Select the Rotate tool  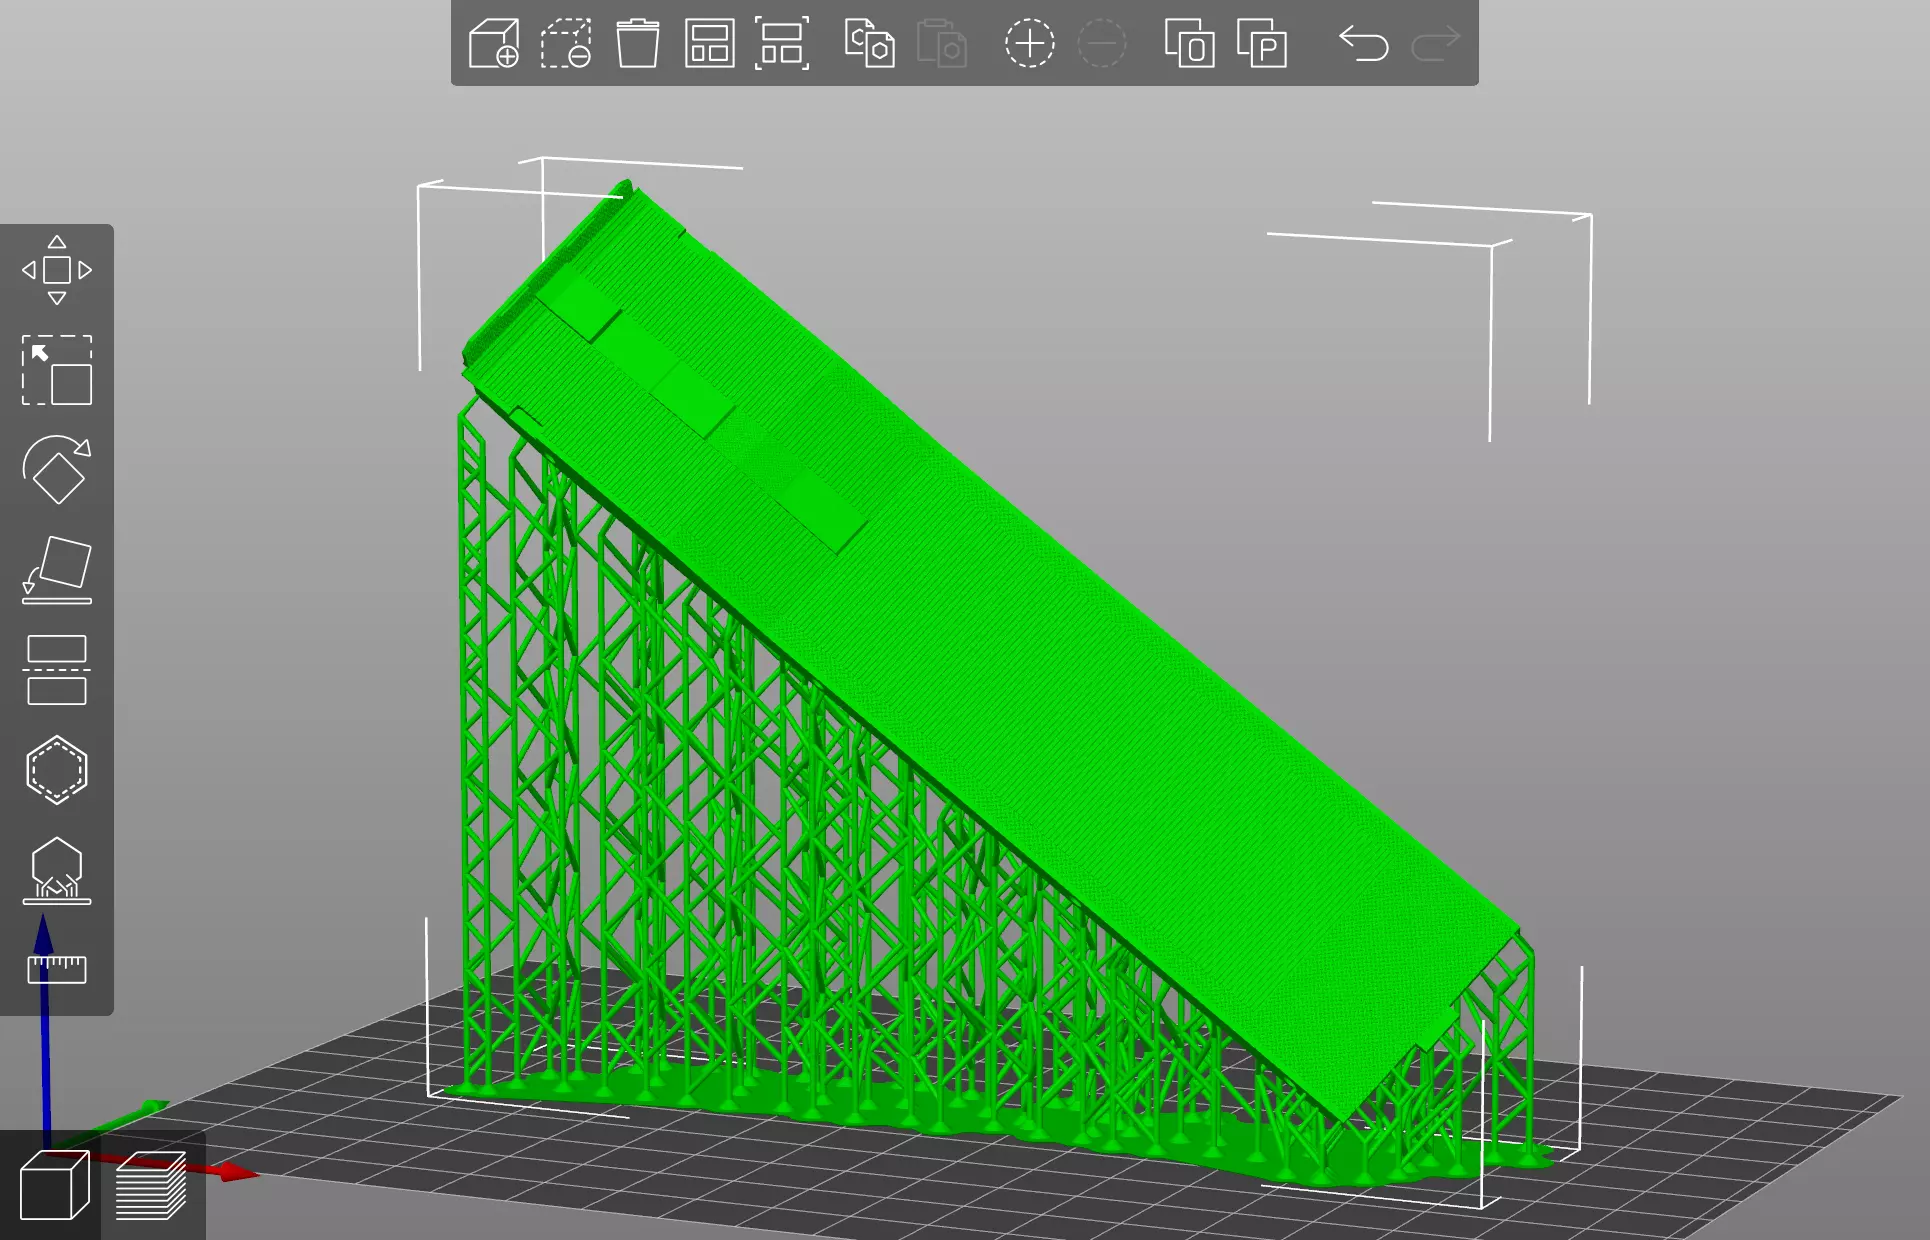coord(57,470)
